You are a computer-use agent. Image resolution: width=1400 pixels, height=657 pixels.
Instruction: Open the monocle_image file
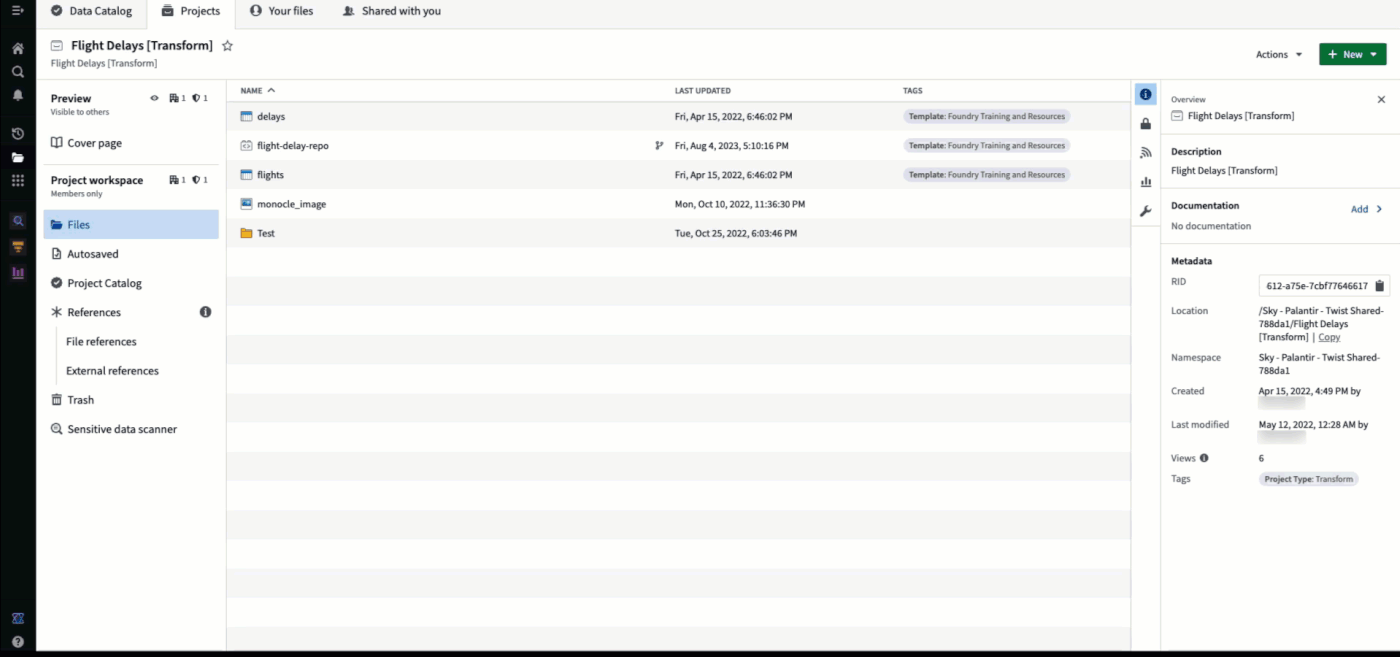coord(679,204)
